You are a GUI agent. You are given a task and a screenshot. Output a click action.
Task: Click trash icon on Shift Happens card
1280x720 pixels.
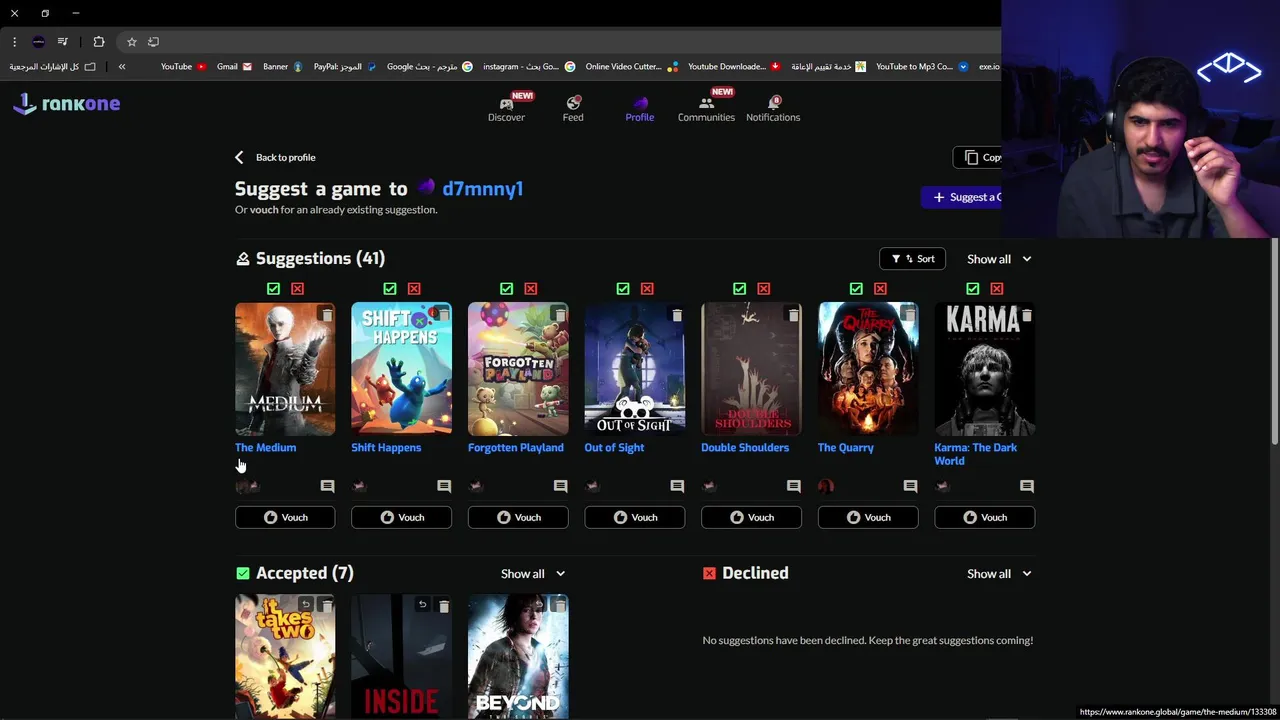[443, 315]
